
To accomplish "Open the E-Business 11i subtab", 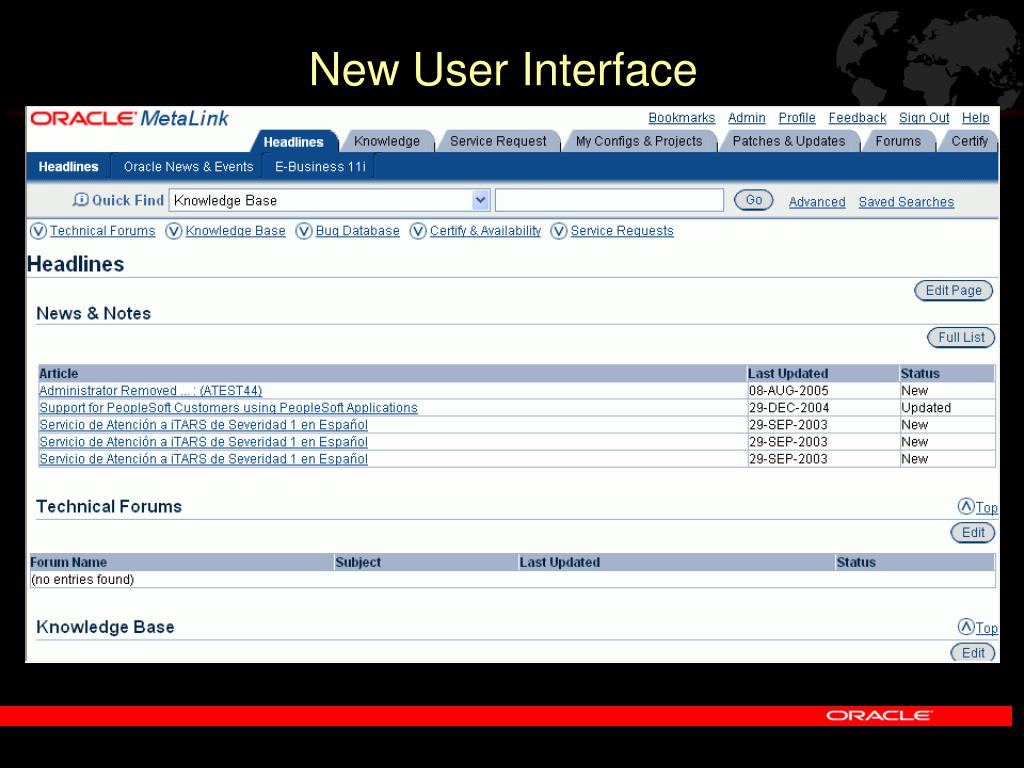I will click(x=320, y=167).
